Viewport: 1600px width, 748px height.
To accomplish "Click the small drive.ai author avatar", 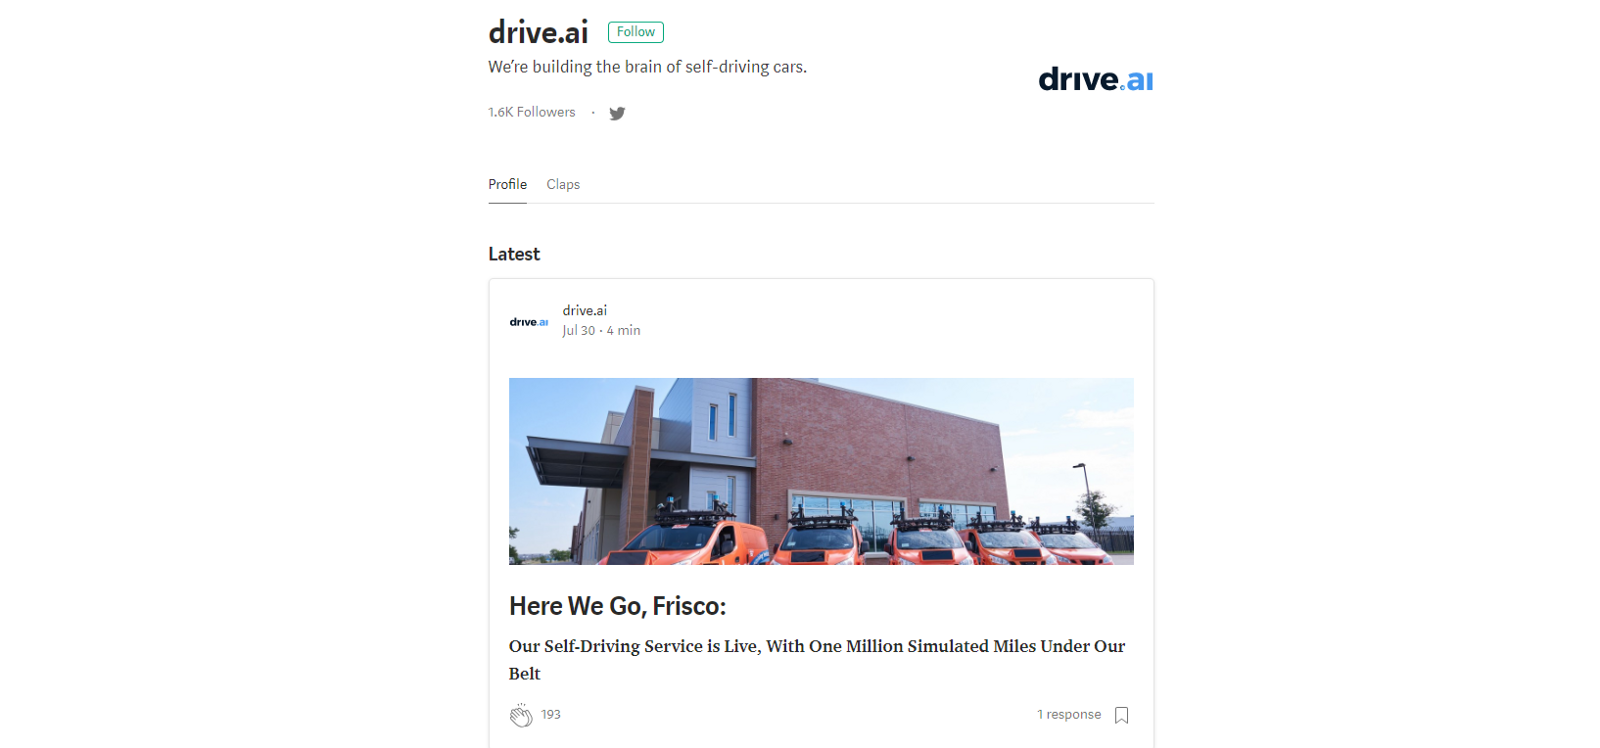I will click(529, 322).
